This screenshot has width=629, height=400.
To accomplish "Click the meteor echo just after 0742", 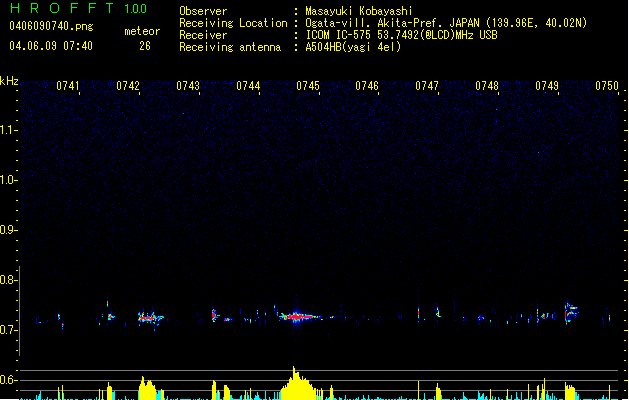I will click(x=150, y=318).
